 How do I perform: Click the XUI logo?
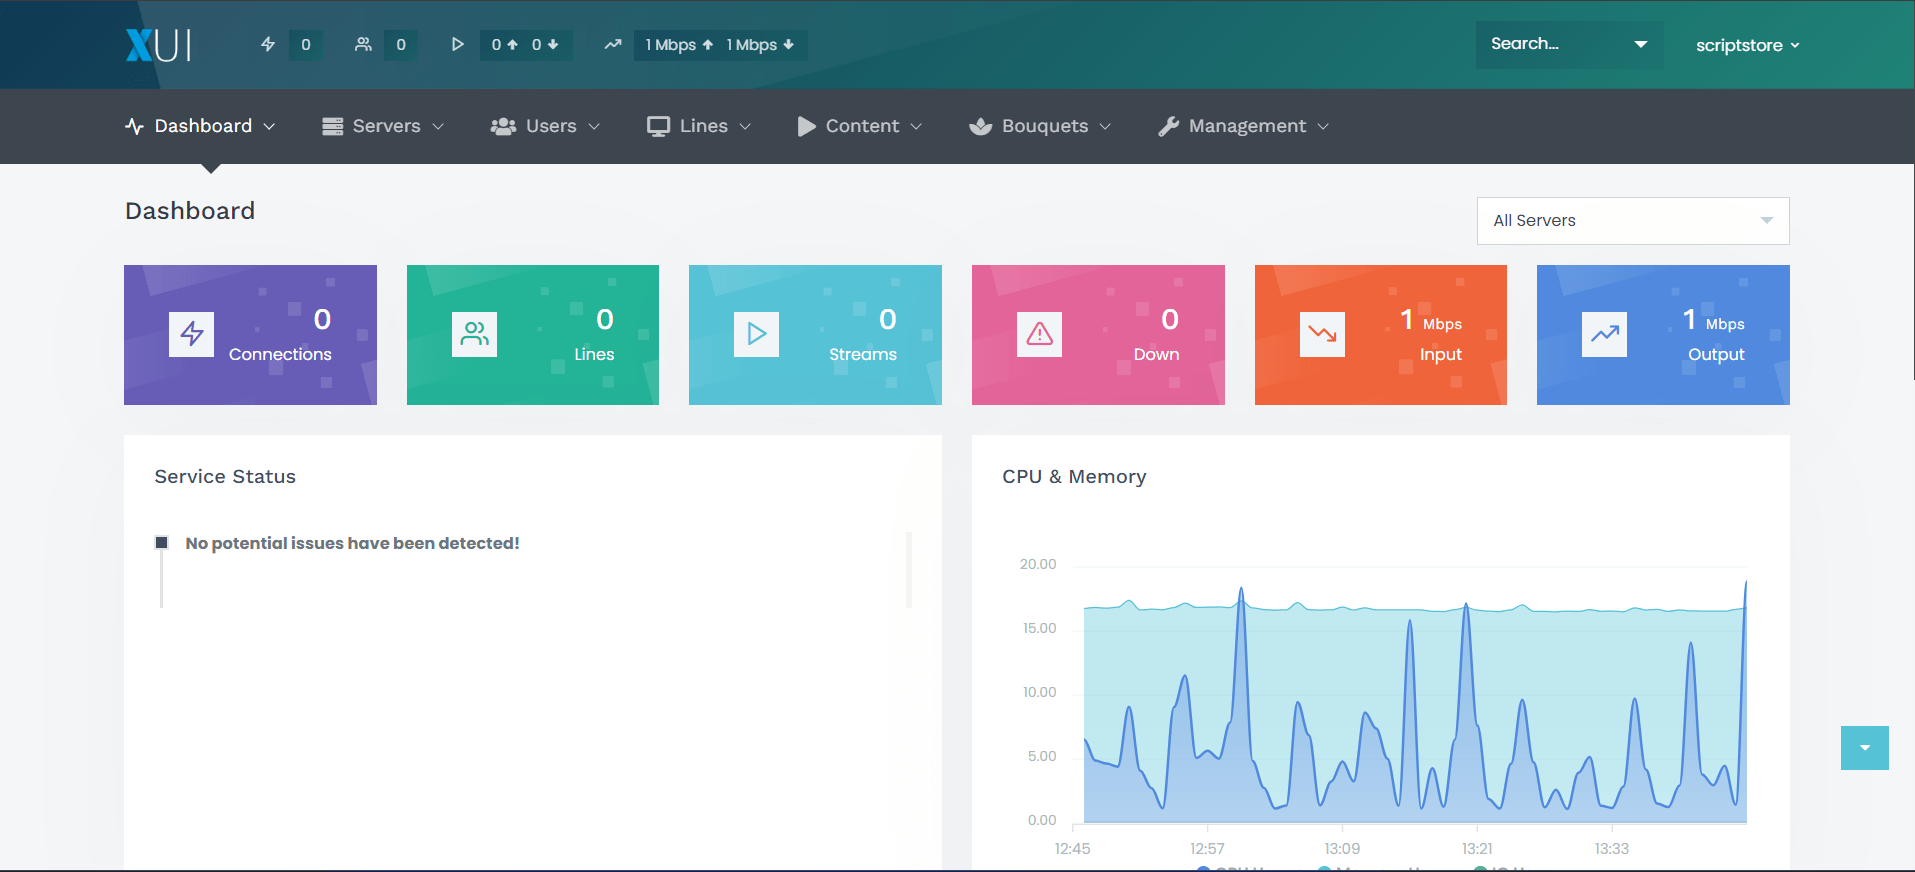point(158,45)
